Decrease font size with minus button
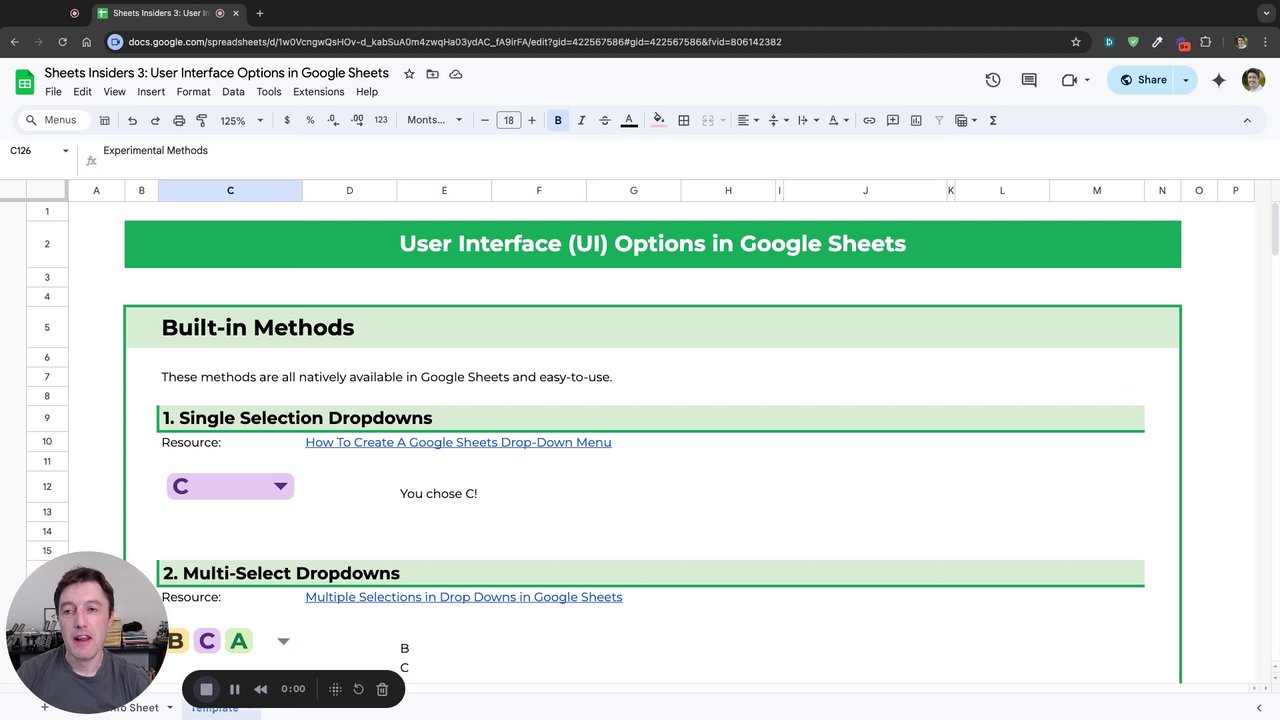Screen dimensions: 1280x720 coord(485,120)
